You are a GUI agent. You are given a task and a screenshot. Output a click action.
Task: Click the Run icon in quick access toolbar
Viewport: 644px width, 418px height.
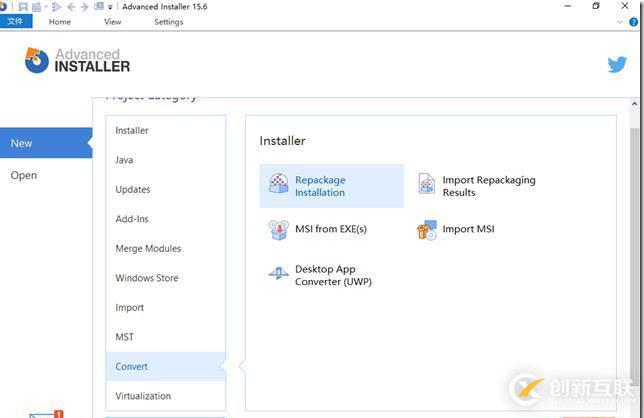pos(57,7)
